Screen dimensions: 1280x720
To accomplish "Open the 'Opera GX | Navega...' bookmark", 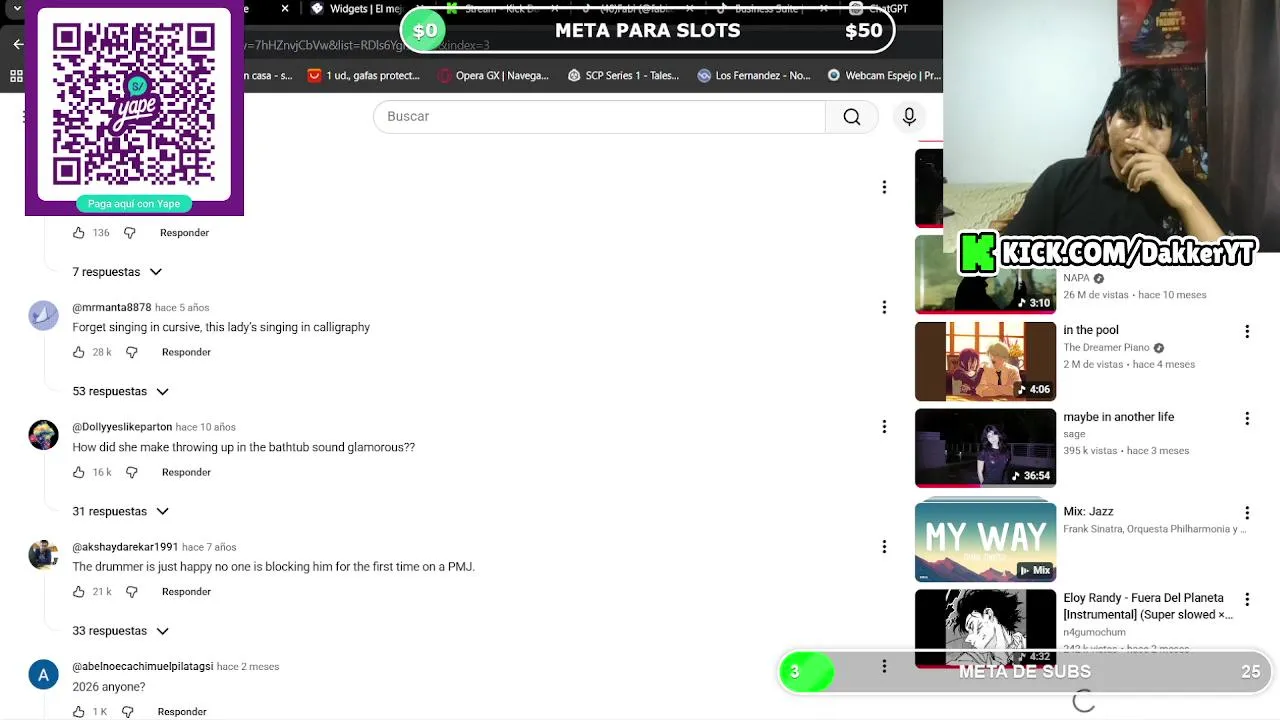I will coord(493,76).
